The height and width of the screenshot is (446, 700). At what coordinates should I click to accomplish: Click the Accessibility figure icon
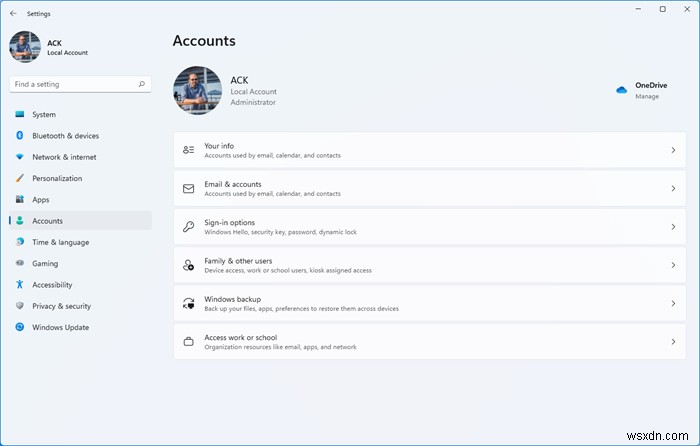[20, 284]
